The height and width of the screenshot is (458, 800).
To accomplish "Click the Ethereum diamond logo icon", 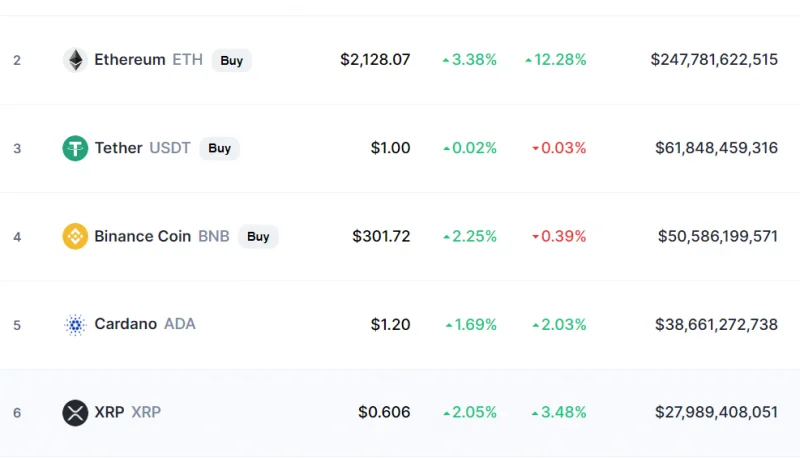I will click(x=75, y=60).
